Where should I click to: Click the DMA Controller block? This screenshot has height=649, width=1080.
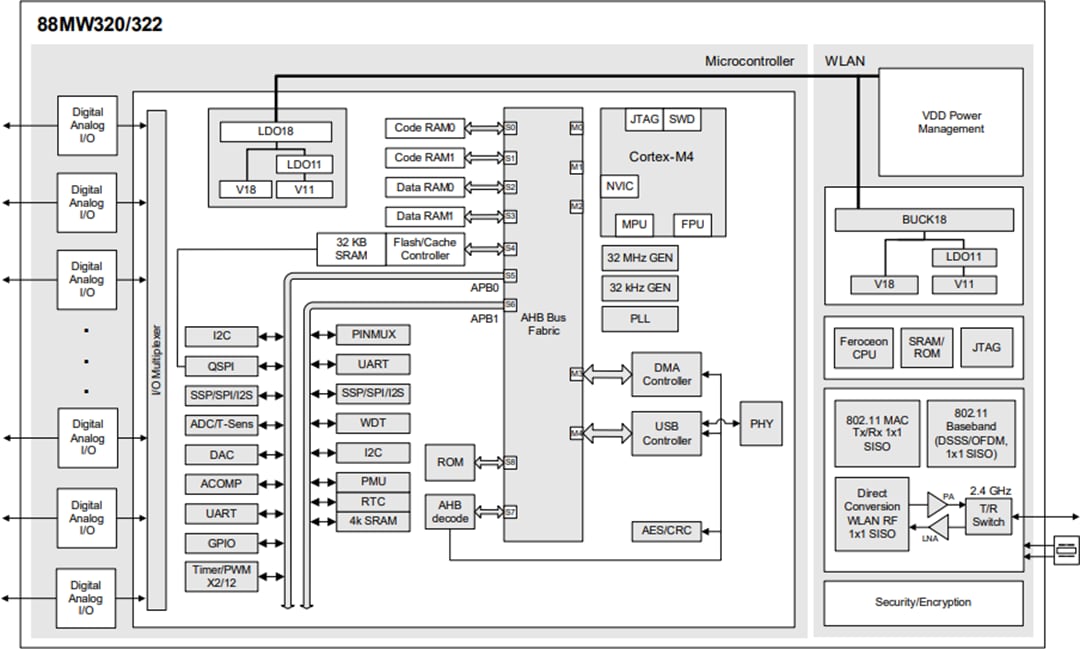(x=666, y=376)
